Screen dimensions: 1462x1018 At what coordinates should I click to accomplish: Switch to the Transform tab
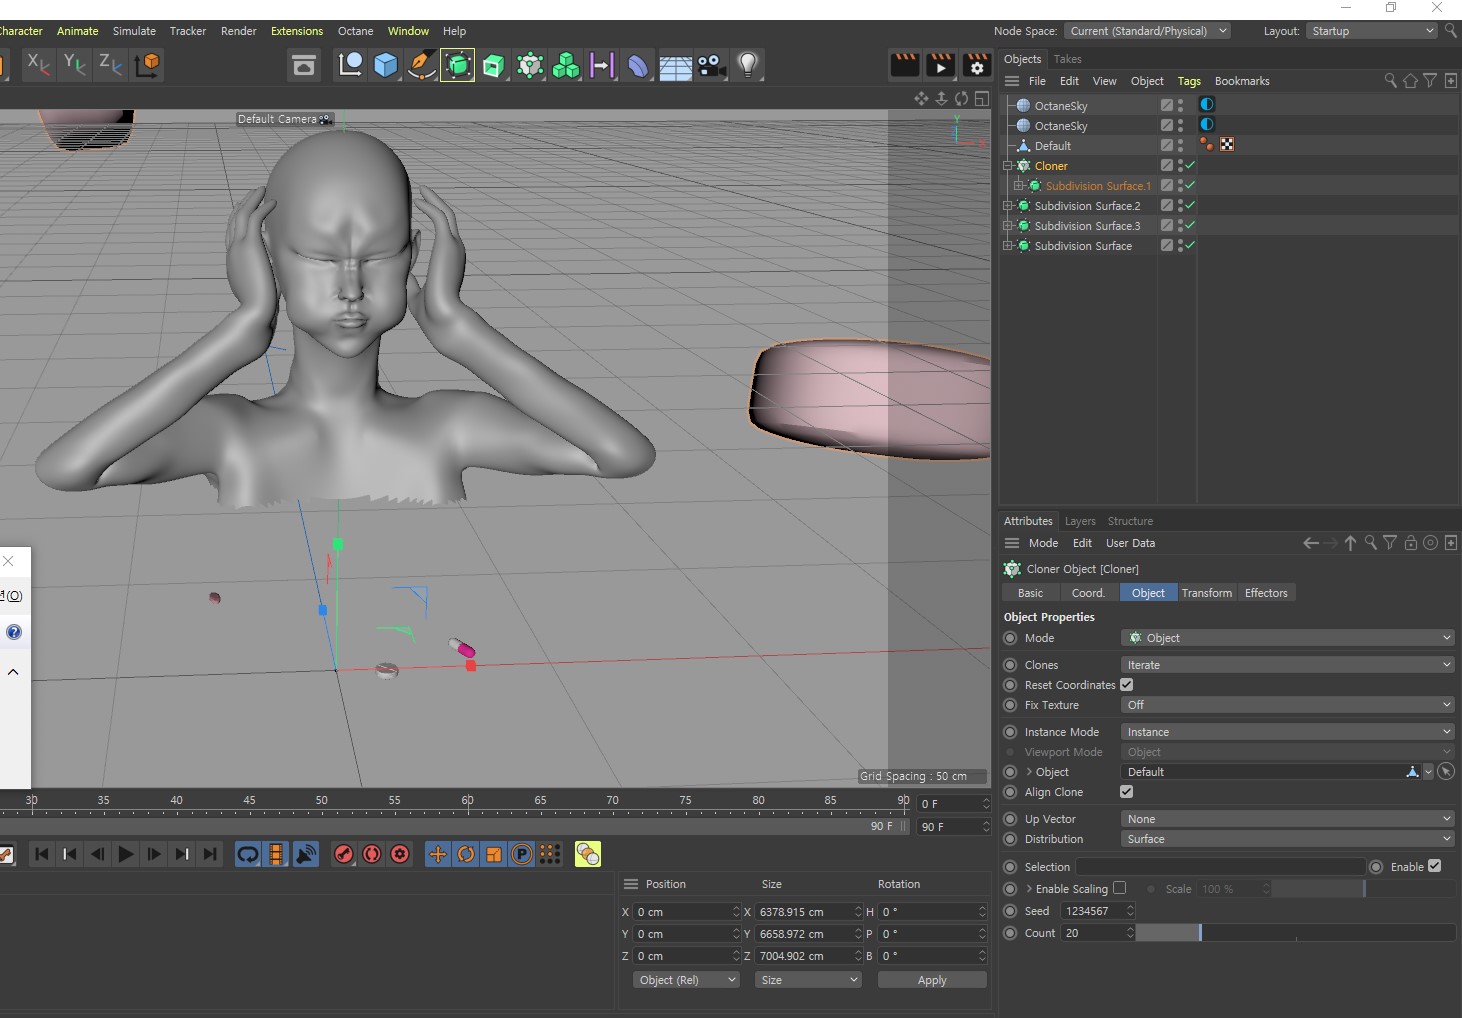point(1206,593)
